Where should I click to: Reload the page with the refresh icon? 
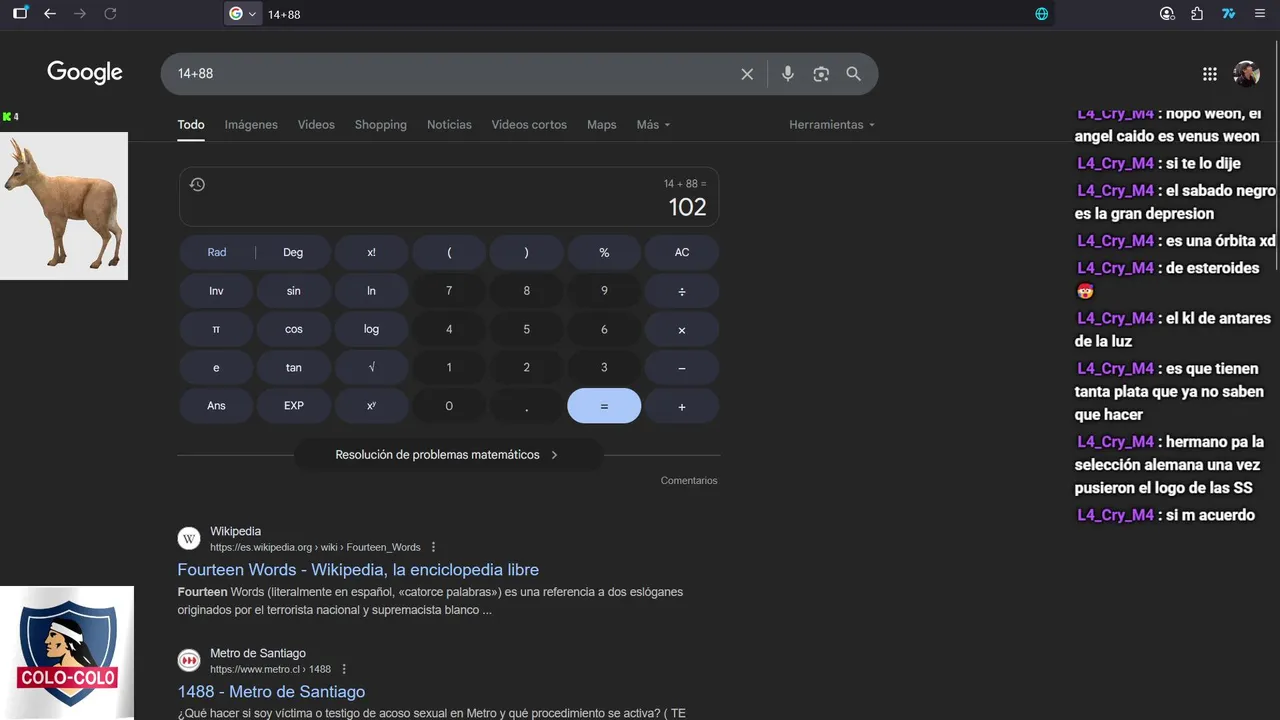[110, 14]
